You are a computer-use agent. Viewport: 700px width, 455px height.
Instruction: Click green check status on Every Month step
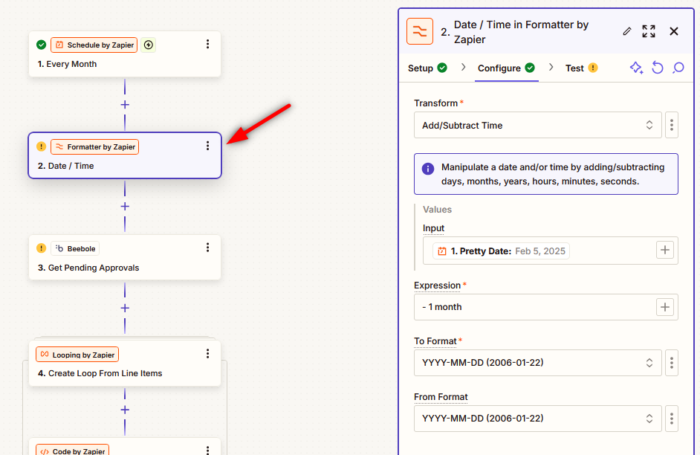coord(41,45)
